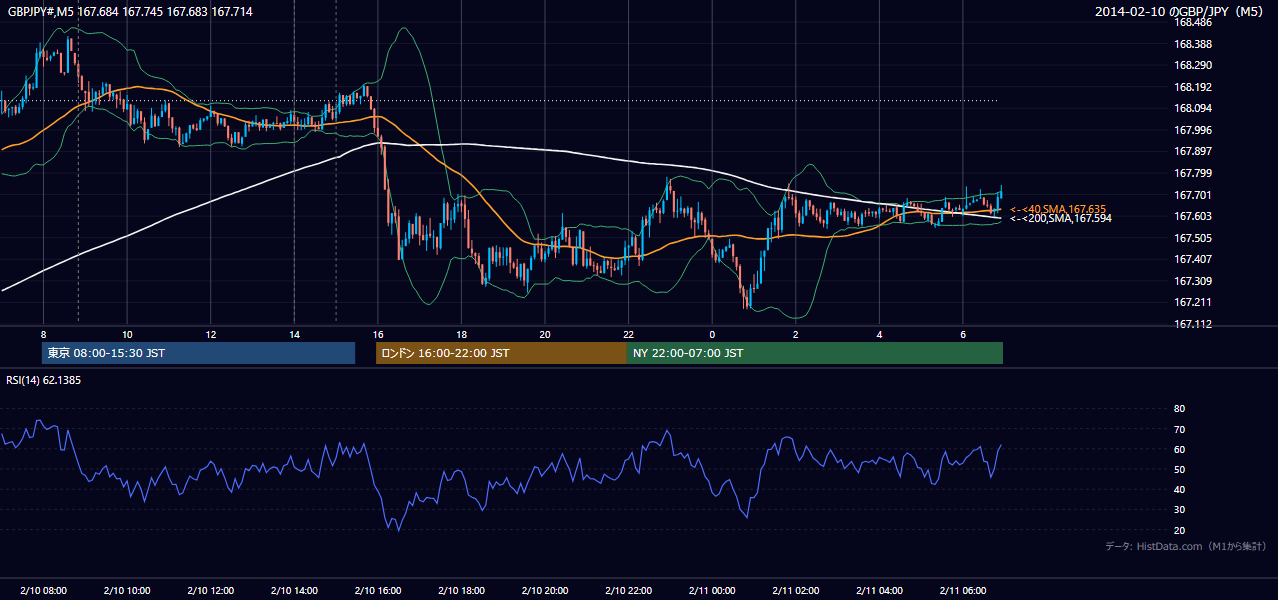Click the bottom axis label 2/11 00:00
The height and width of the screenshot is (600, 1278).
[x=712, y=591]
